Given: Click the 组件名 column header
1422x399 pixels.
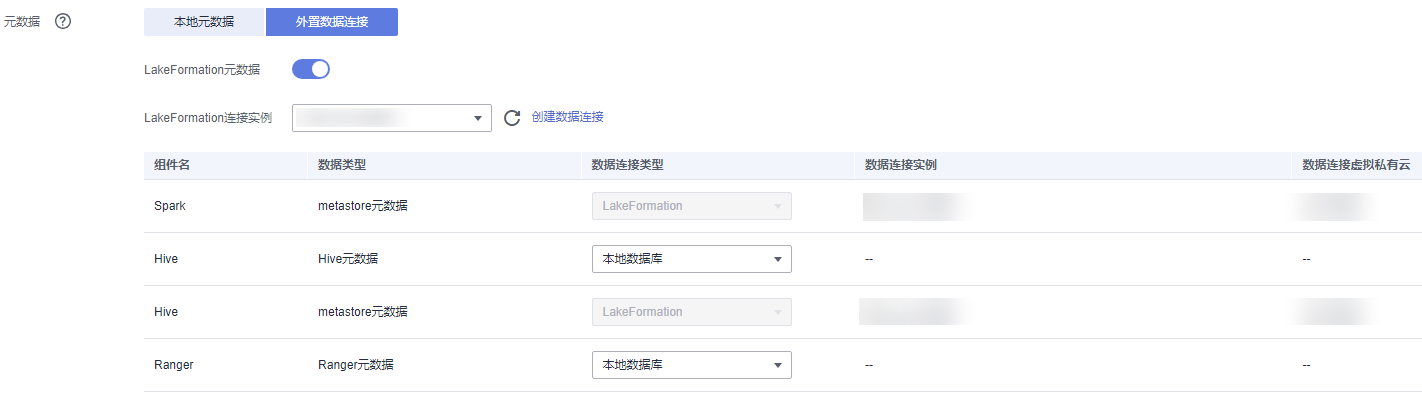Looking at the screenshot, I should pos(172,165).
